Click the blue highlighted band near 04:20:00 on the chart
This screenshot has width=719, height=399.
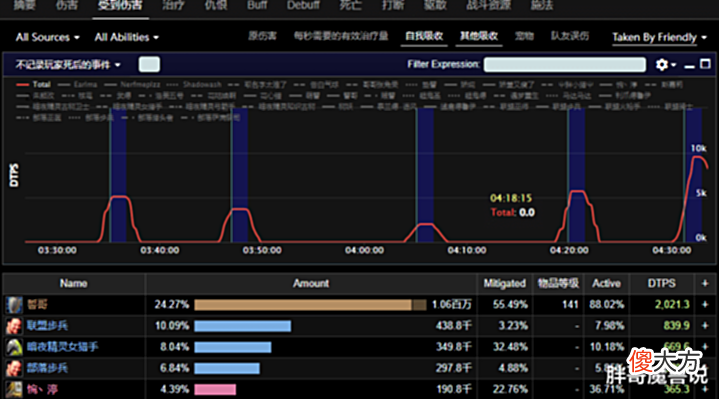click(x=576, y=175)
